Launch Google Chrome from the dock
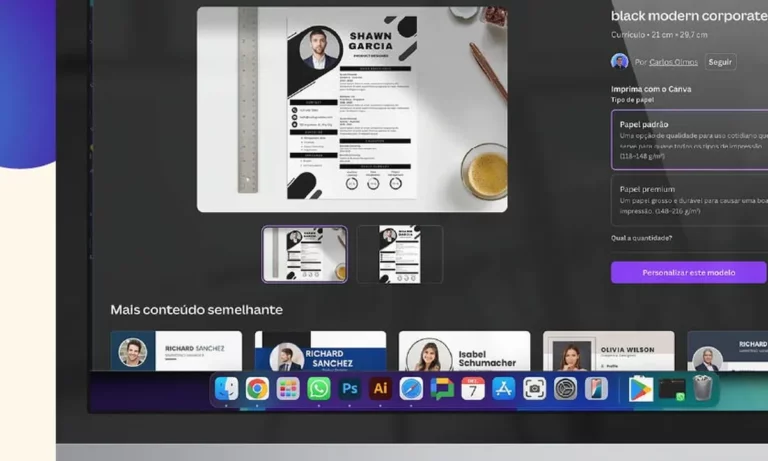 pos(257,389)
